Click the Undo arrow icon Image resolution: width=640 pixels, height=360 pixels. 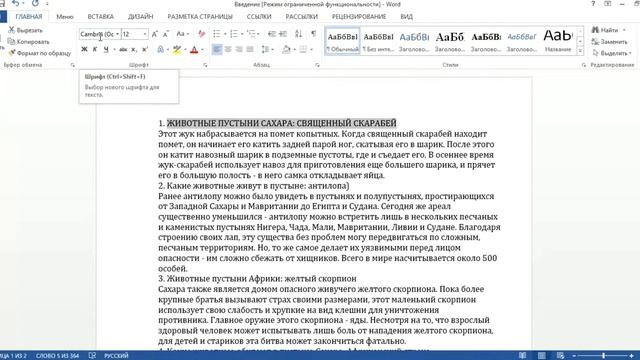tap(16, 4)
